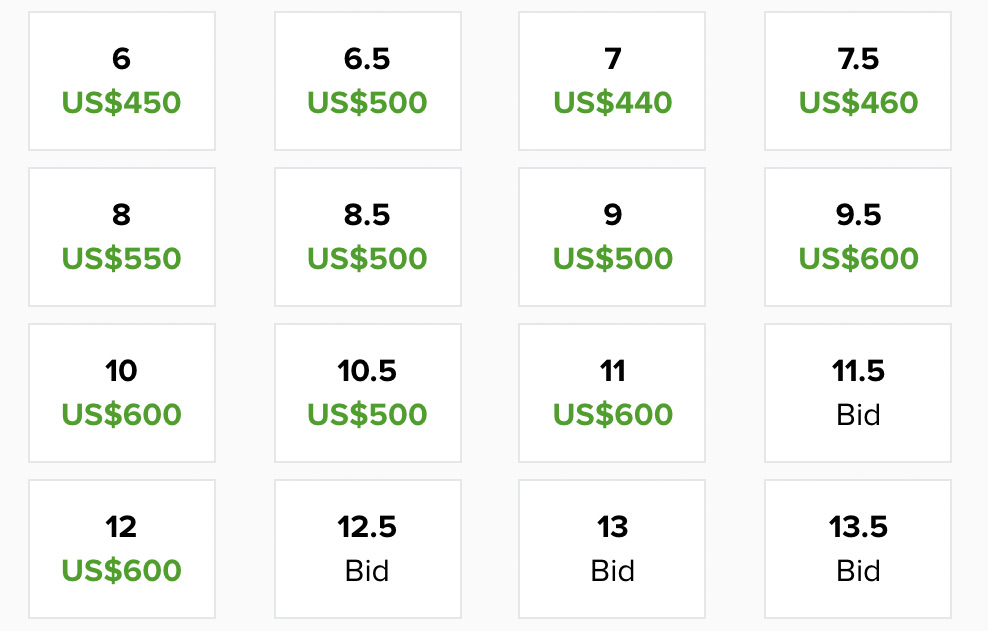Image resolution: width=988 pixels, height=631 pixels.
Task: Select size 9.5 for US$600
Action: [858, 237]
